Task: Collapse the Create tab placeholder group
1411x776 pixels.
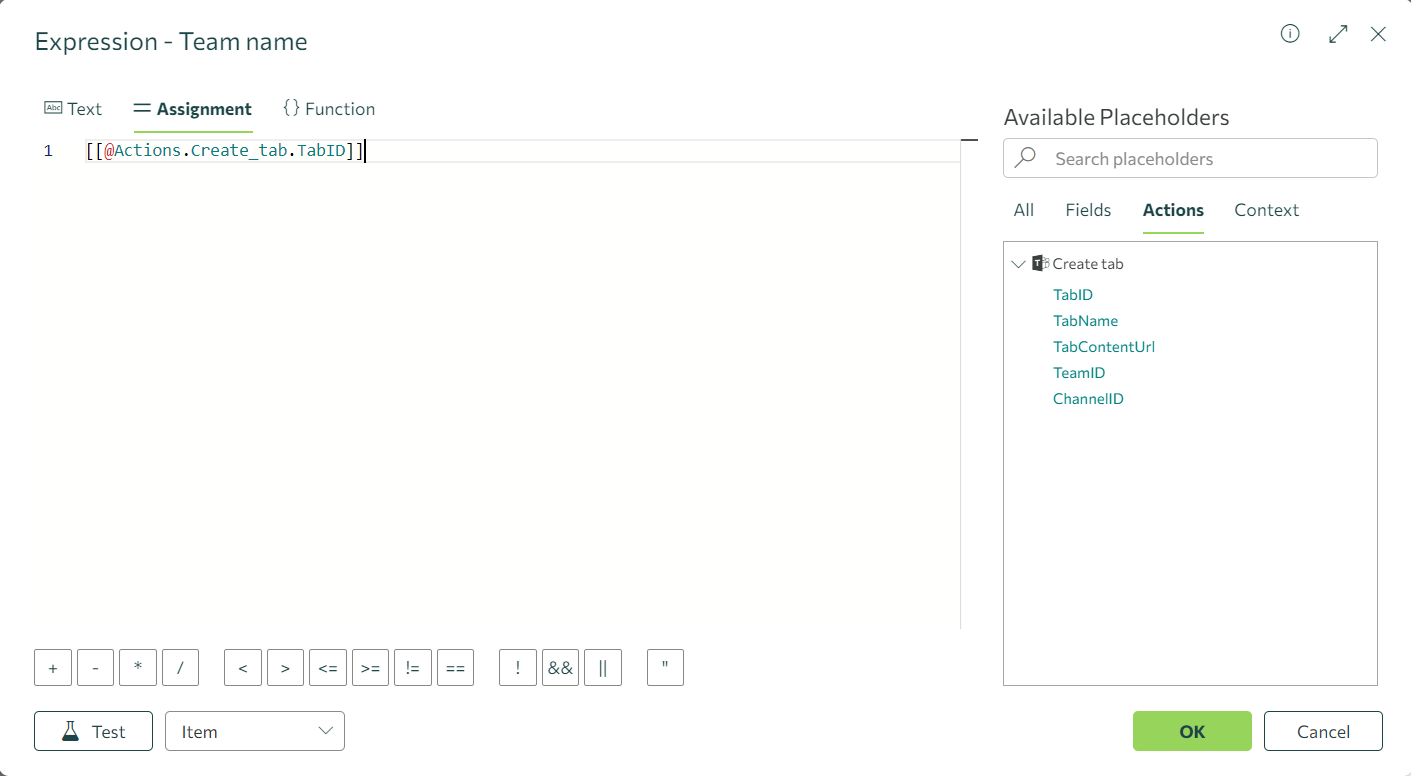Action: 1019,263
